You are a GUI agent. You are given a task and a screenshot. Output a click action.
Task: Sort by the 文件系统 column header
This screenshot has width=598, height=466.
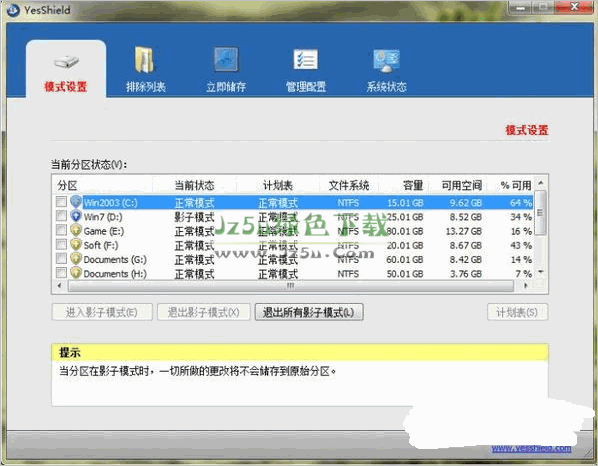349,185
